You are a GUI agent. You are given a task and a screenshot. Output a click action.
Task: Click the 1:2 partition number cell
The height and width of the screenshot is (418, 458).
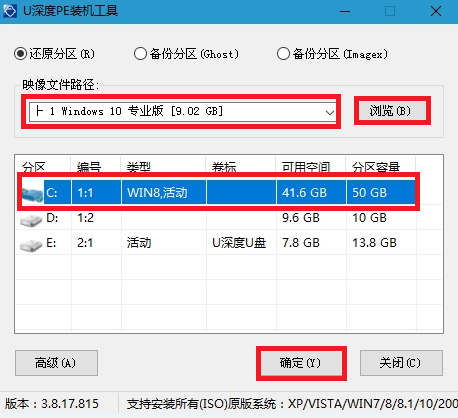tap(85, 218)
